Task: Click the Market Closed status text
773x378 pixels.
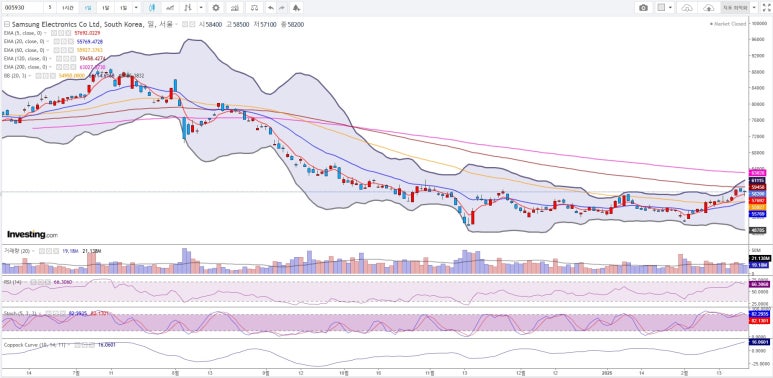Action: pos(730,24)
